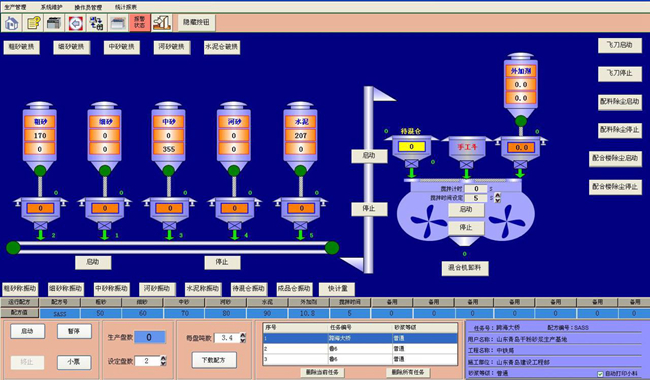650x380 pixels.
Task: Click the red back-arrow toolbar icon
Action: [x=76, y=23]
